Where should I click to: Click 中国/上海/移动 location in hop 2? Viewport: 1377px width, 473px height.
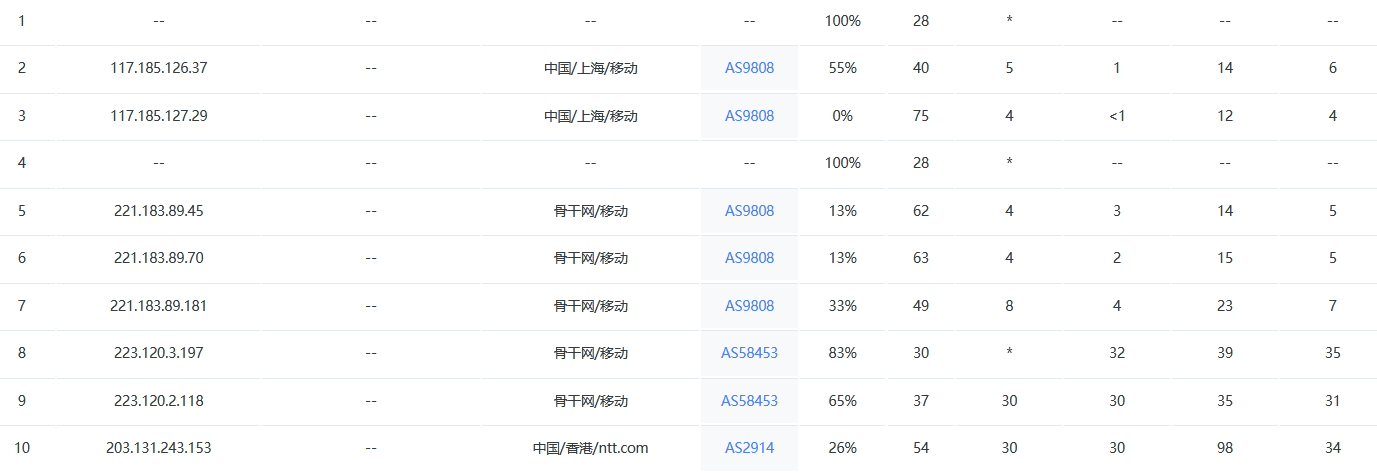click(590, 68)
